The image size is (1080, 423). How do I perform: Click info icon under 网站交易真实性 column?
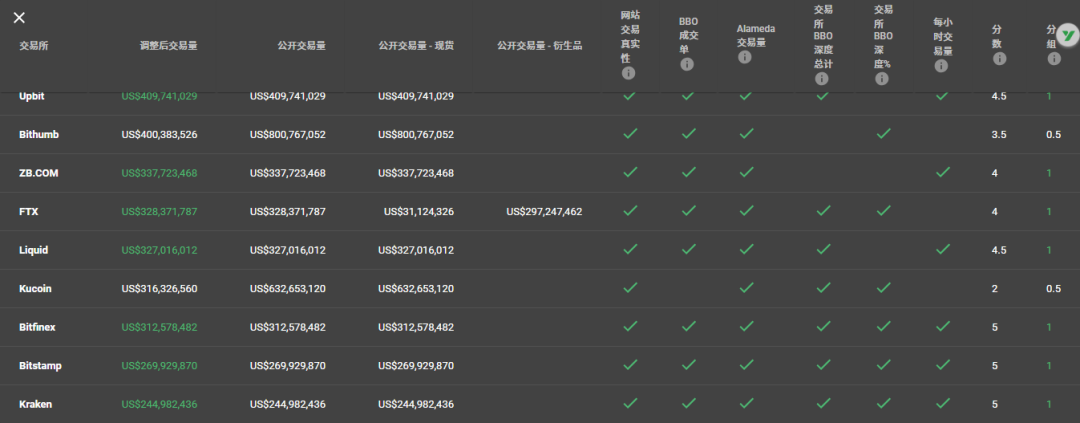tap(629, 73)
